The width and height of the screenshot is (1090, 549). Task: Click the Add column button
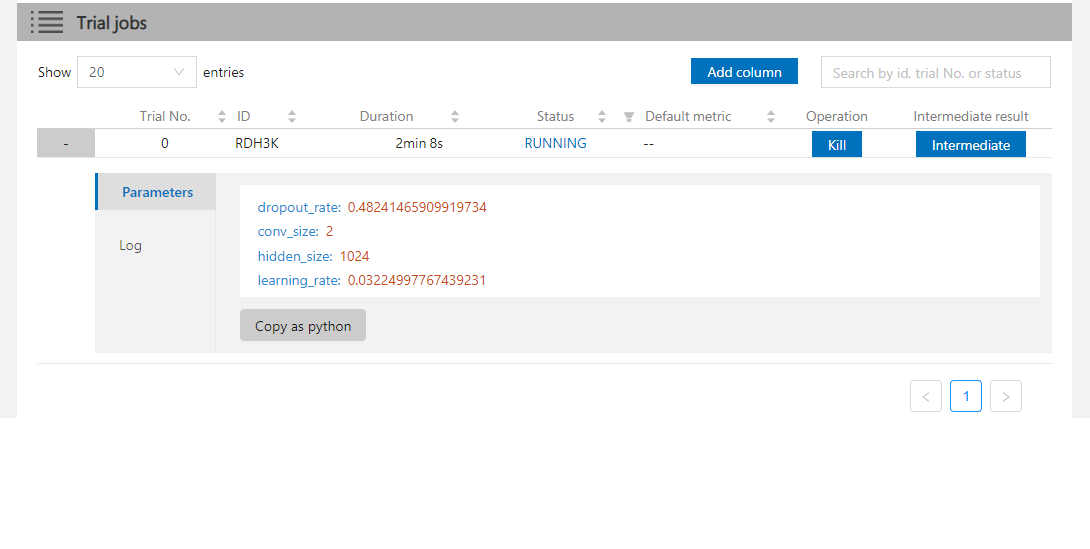[744, 72]
